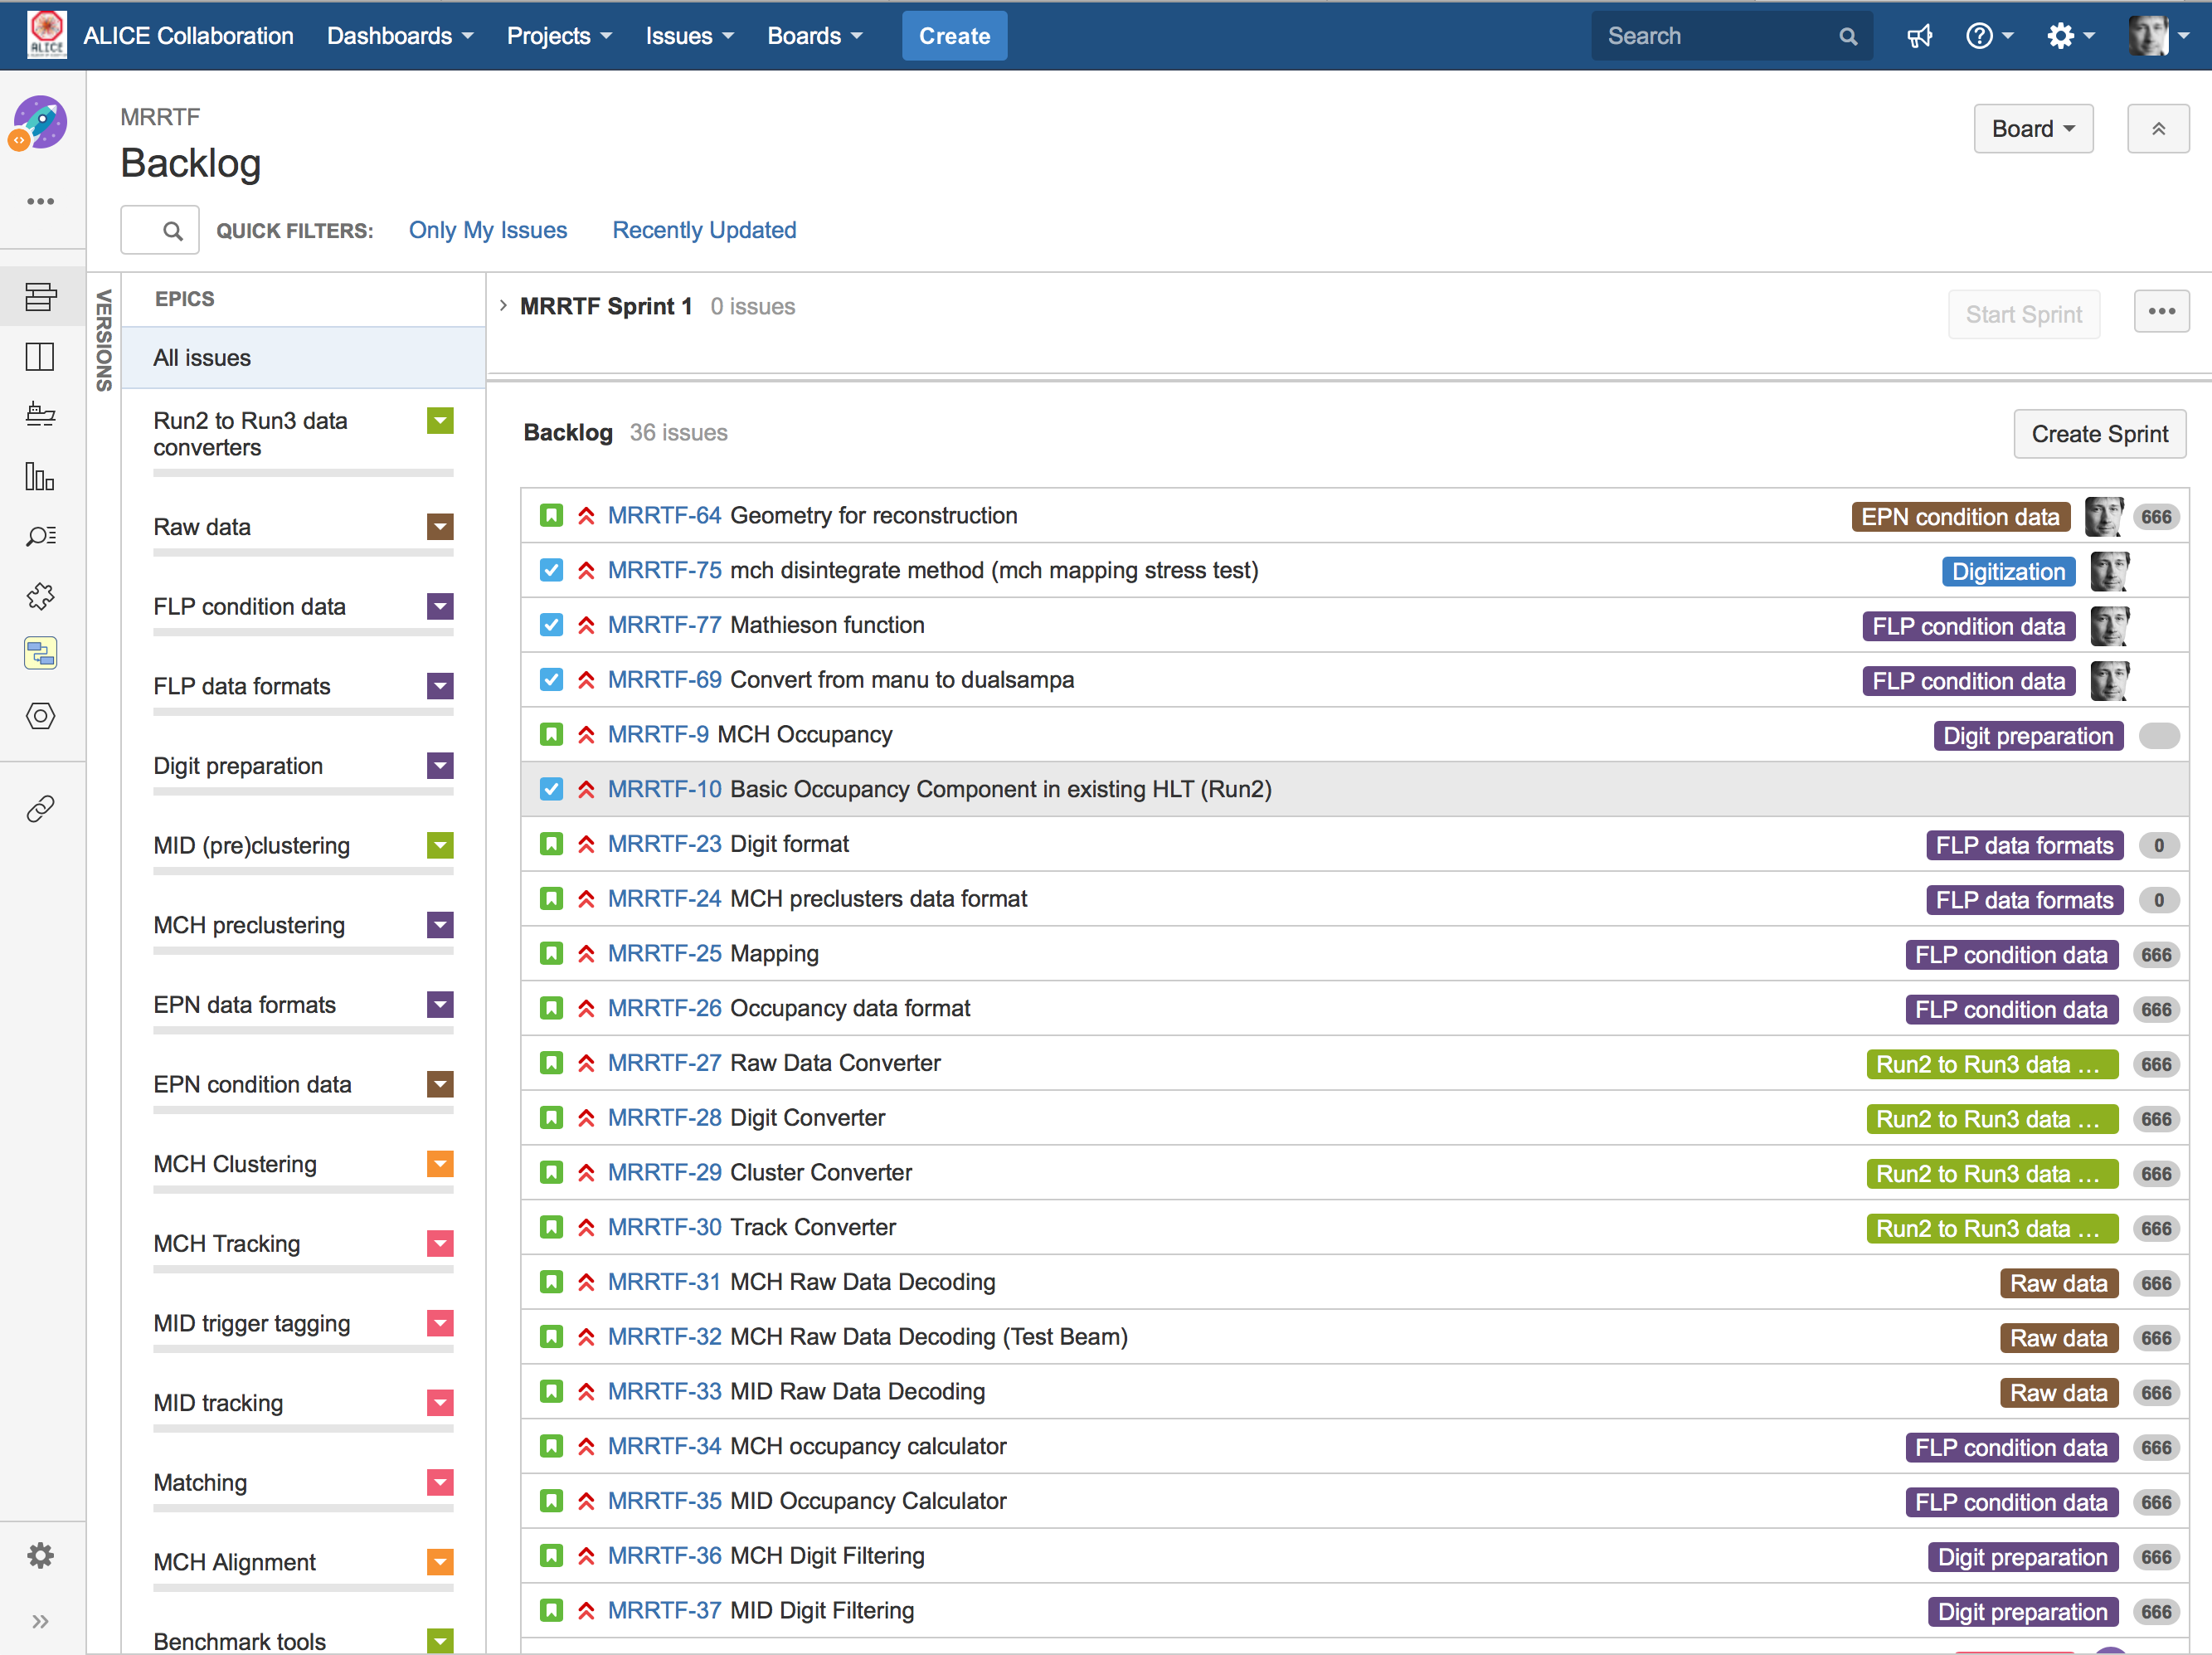The width and height of the screenshot is (2212, 1655).
Task: Click the task checkbox icon of MRRTF-75
Action: pyautogui.click(x=551, y=570)
